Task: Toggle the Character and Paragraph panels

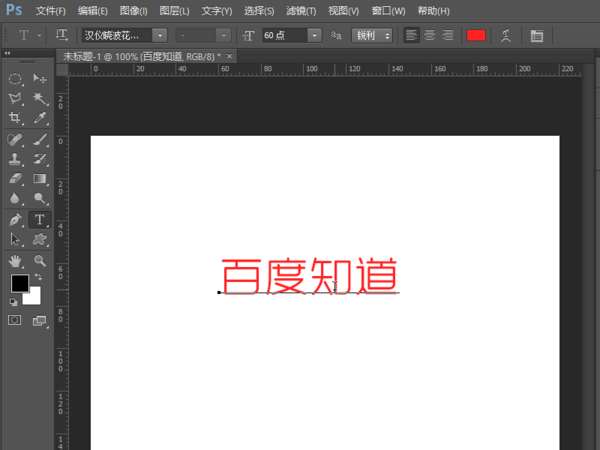Action: tap(537, 36)
